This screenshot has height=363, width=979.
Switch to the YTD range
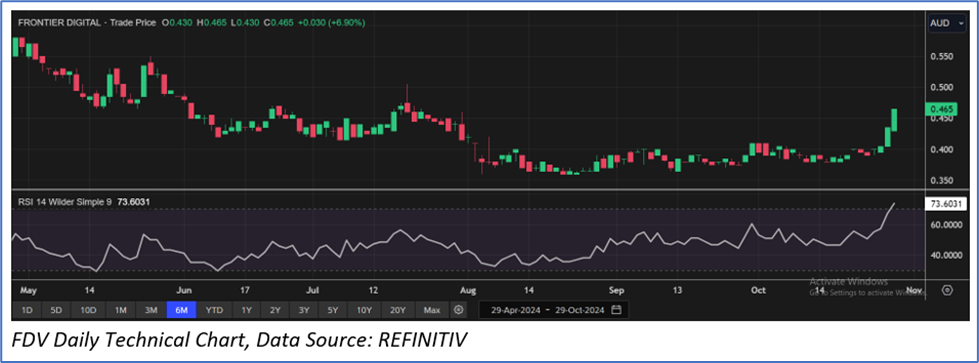(x=214, y=310)
